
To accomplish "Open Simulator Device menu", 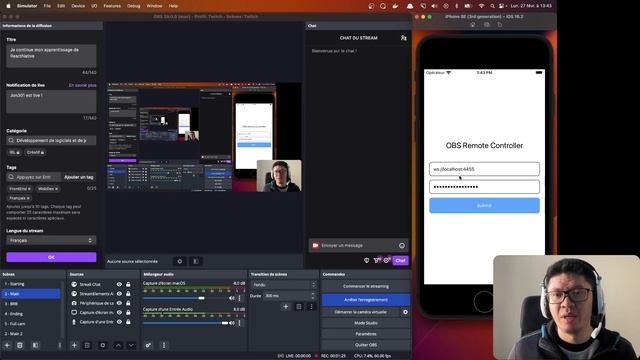I will coord(78,6).
